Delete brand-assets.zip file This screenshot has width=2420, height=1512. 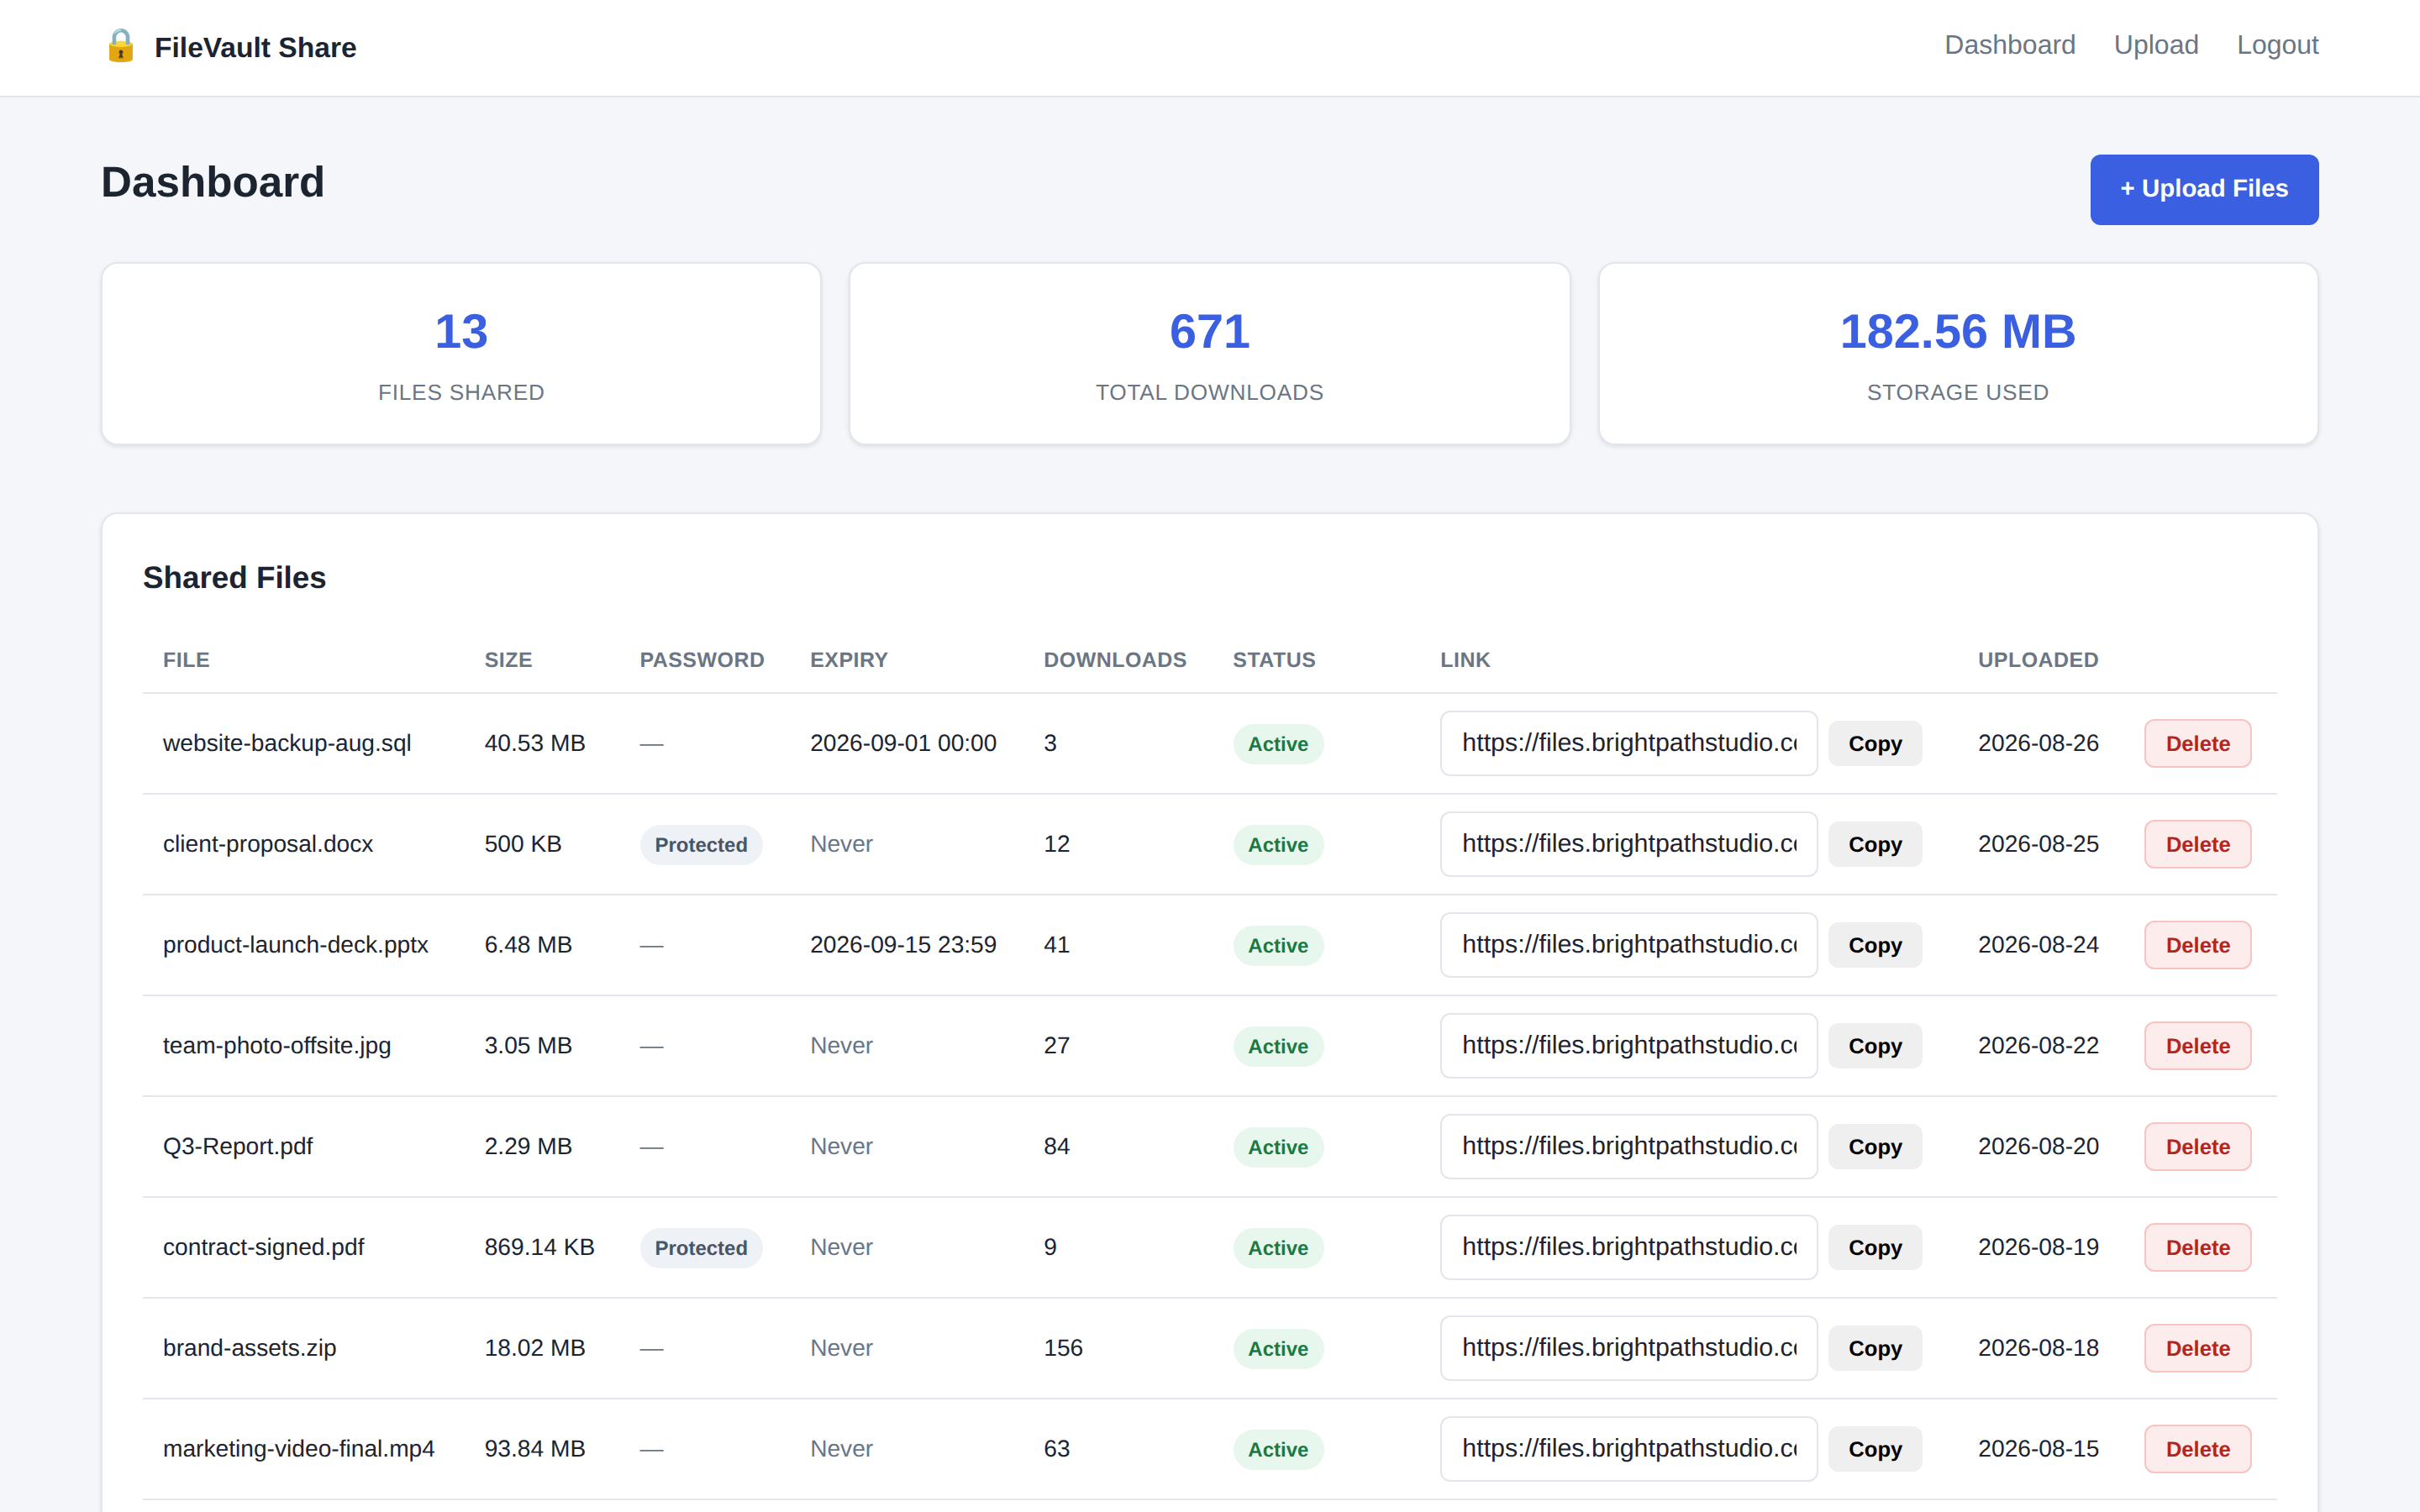pyautogui.click(x=2198, y=1348)
